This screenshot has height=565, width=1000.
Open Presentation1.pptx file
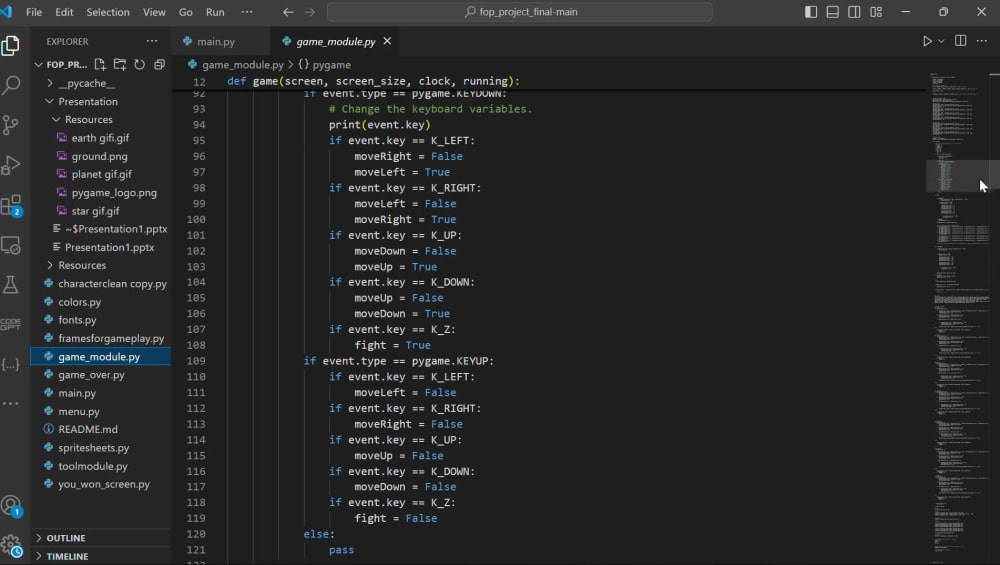109,247
